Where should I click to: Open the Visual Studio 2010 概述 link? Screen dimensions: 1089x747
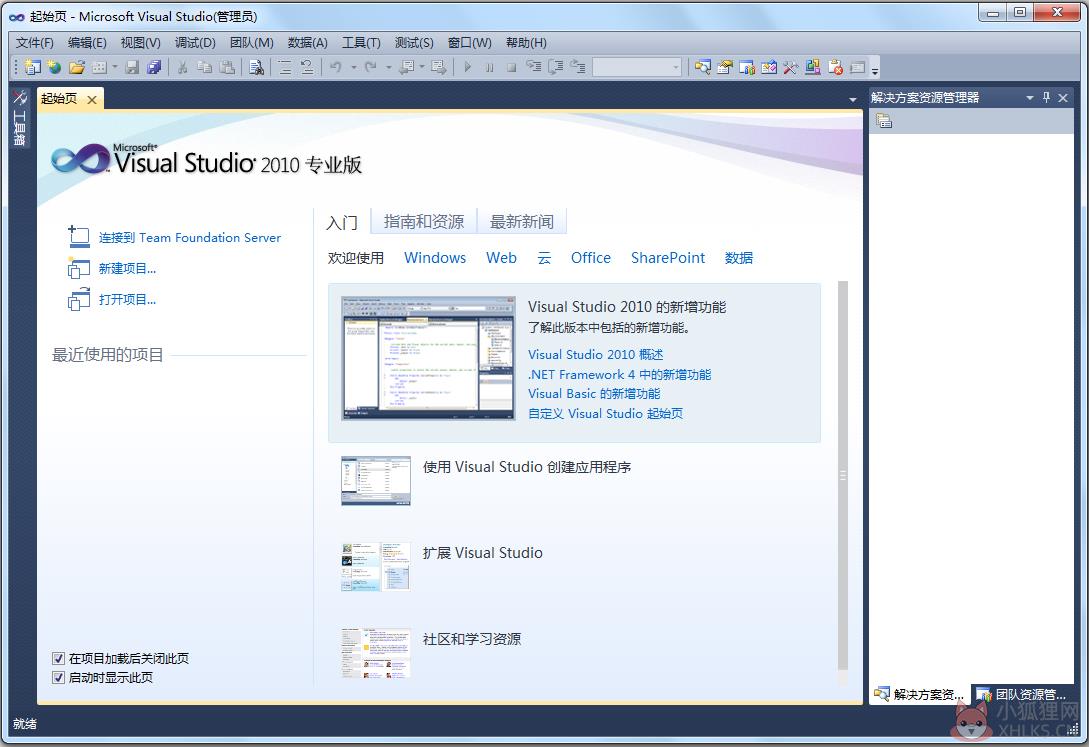click(x=595, y=355)
